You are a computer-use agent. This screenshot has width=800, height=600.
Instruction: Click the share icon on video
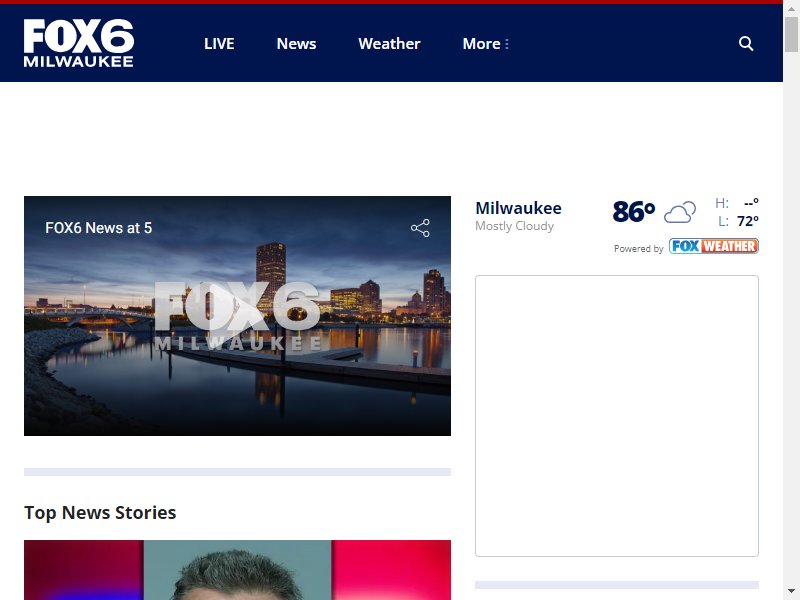(420, 228)
